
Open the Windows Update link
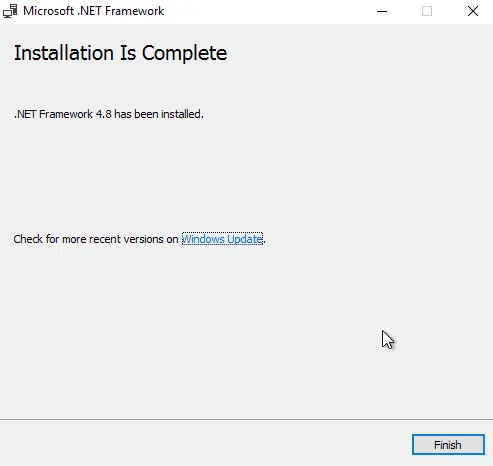[x=222, y=239]
